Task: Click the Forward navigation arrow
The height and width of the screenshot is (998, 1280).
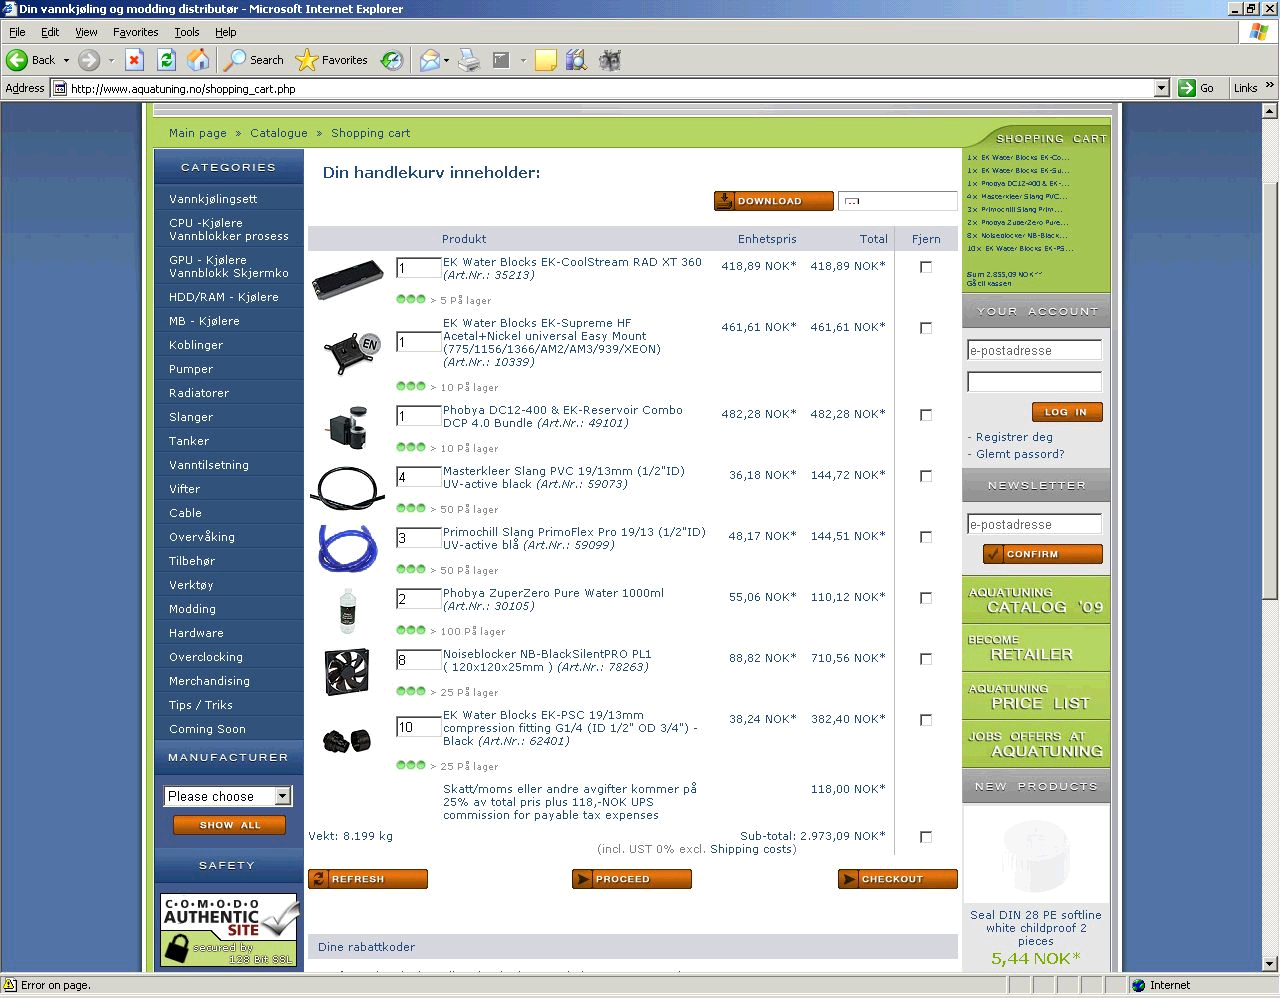Action: tap(89, 60)
